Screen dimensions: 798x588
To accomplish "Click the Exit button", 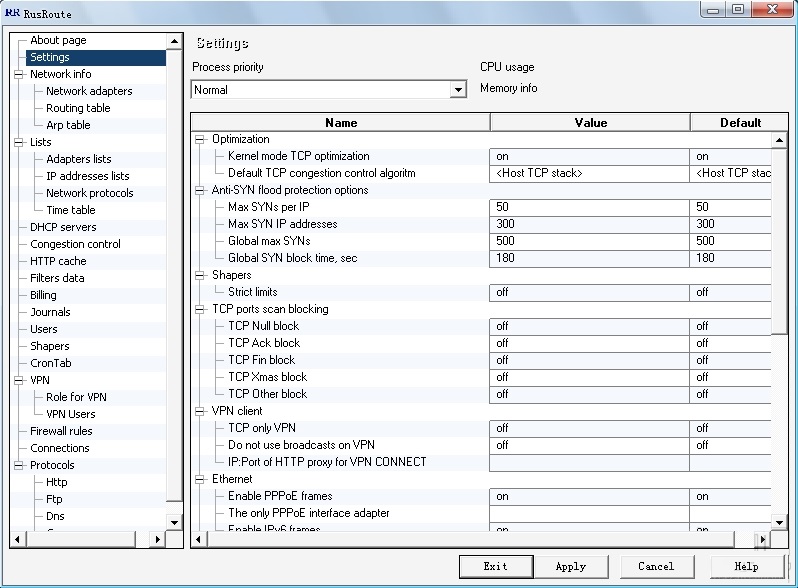I will (495, 566).
